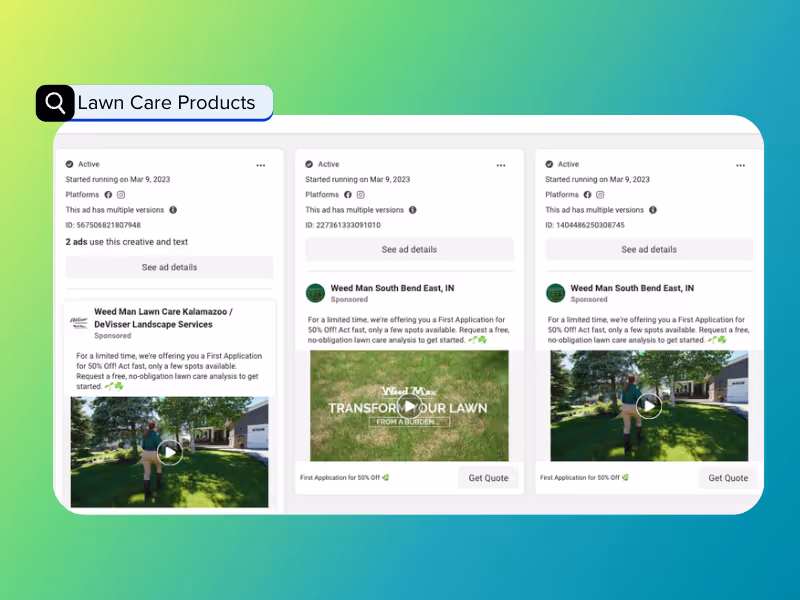Open See ad details for ID 227361333091010
The height and width of the screenshot is (600, 800).
[x=408, y=249]
